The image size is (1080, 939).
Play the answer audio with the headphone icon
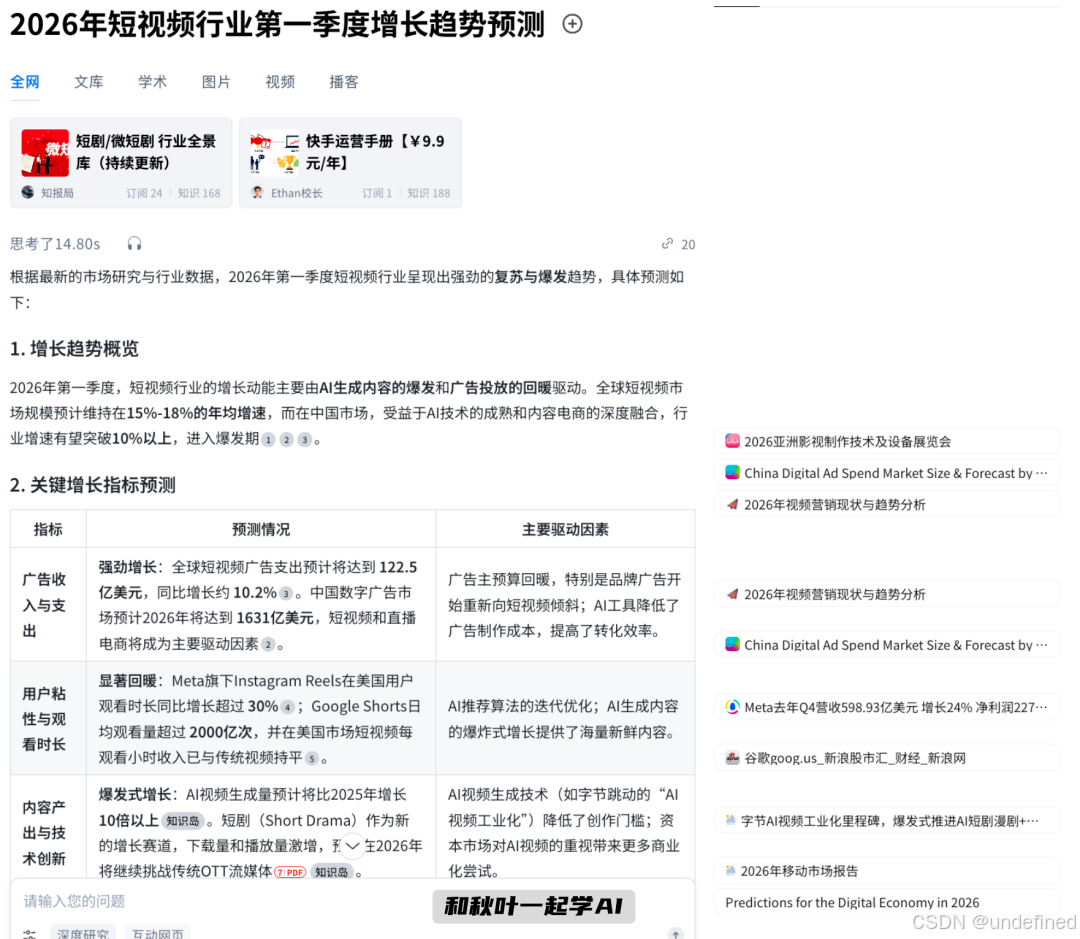point(135,244)
